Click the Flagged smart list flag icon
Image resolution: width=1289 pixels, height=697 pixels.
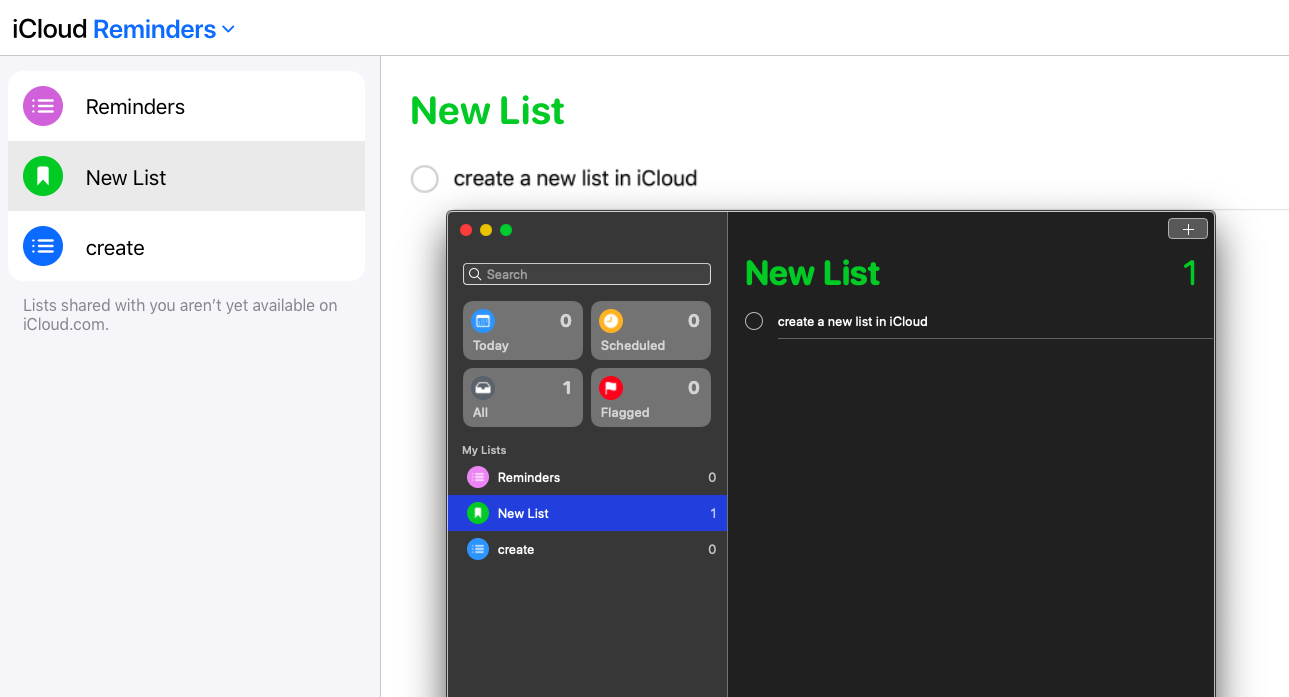pyautogui.click(x=611, y=388)
